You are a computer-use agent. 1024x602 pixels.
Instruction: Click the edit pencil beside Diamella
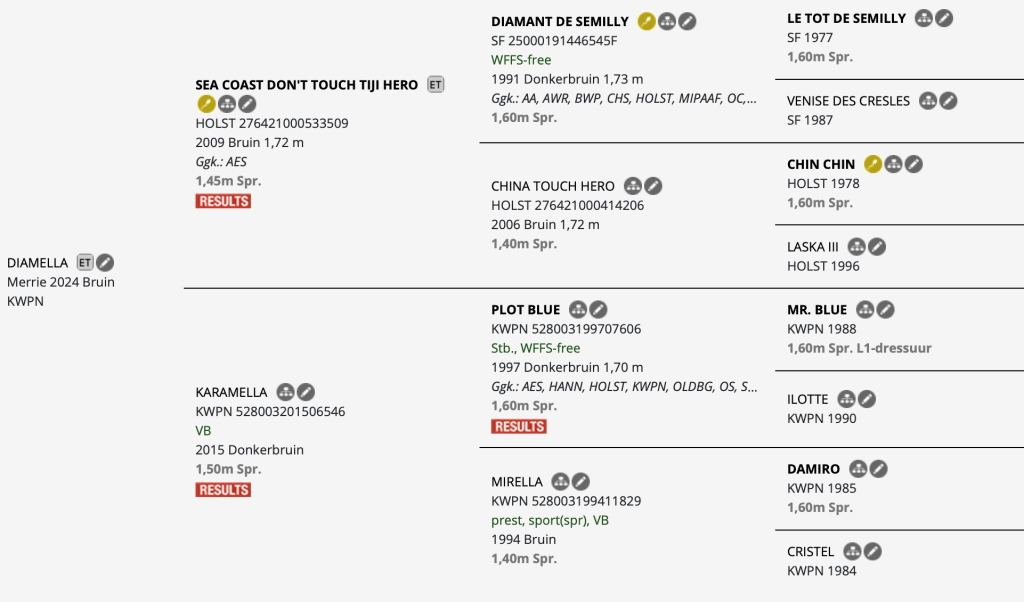pos(105,263)
